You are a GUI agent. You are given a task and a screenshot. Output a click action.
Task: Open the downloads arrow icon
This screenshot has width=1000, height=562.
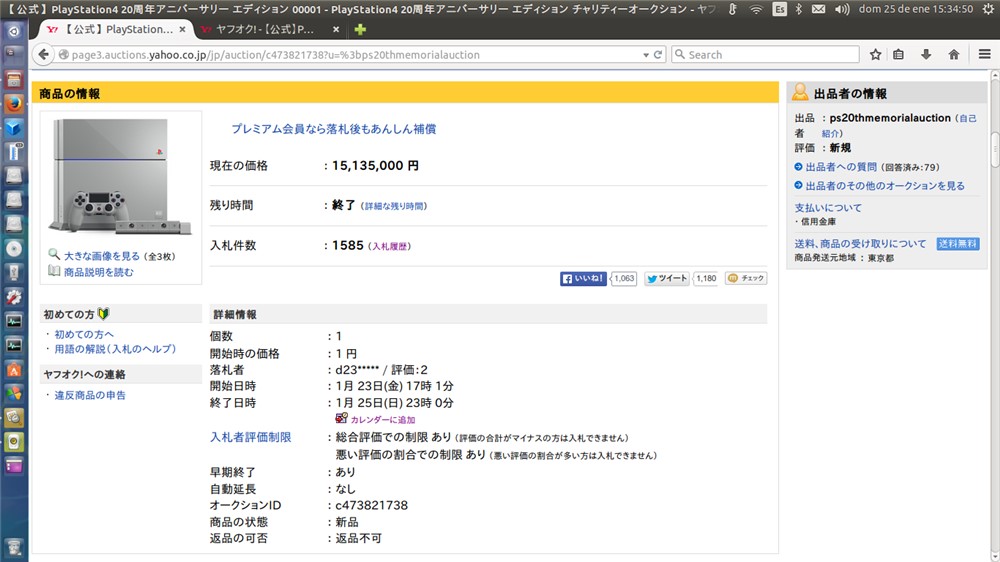coord(926,55)
